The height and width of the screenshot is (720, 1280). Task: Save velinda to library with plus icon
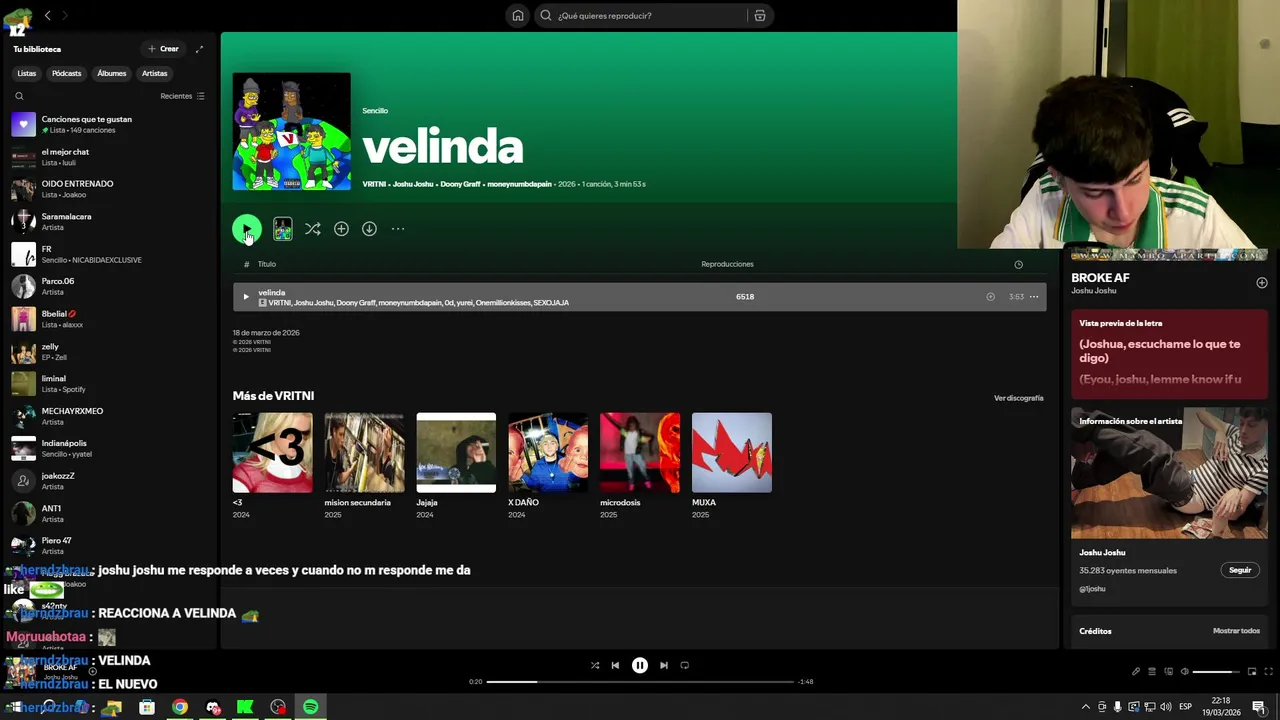[341, 229]
